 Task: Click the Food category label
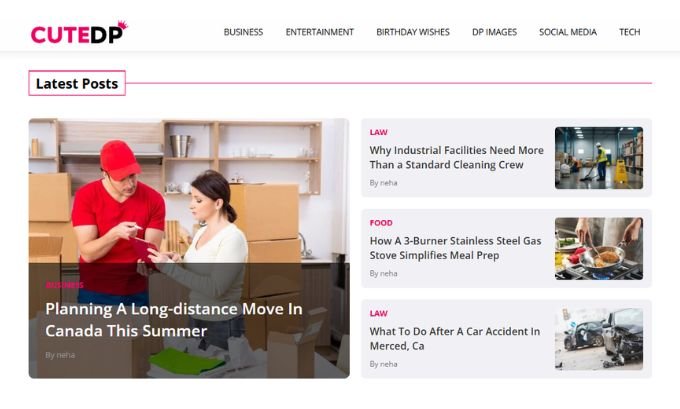click(381, 223)
